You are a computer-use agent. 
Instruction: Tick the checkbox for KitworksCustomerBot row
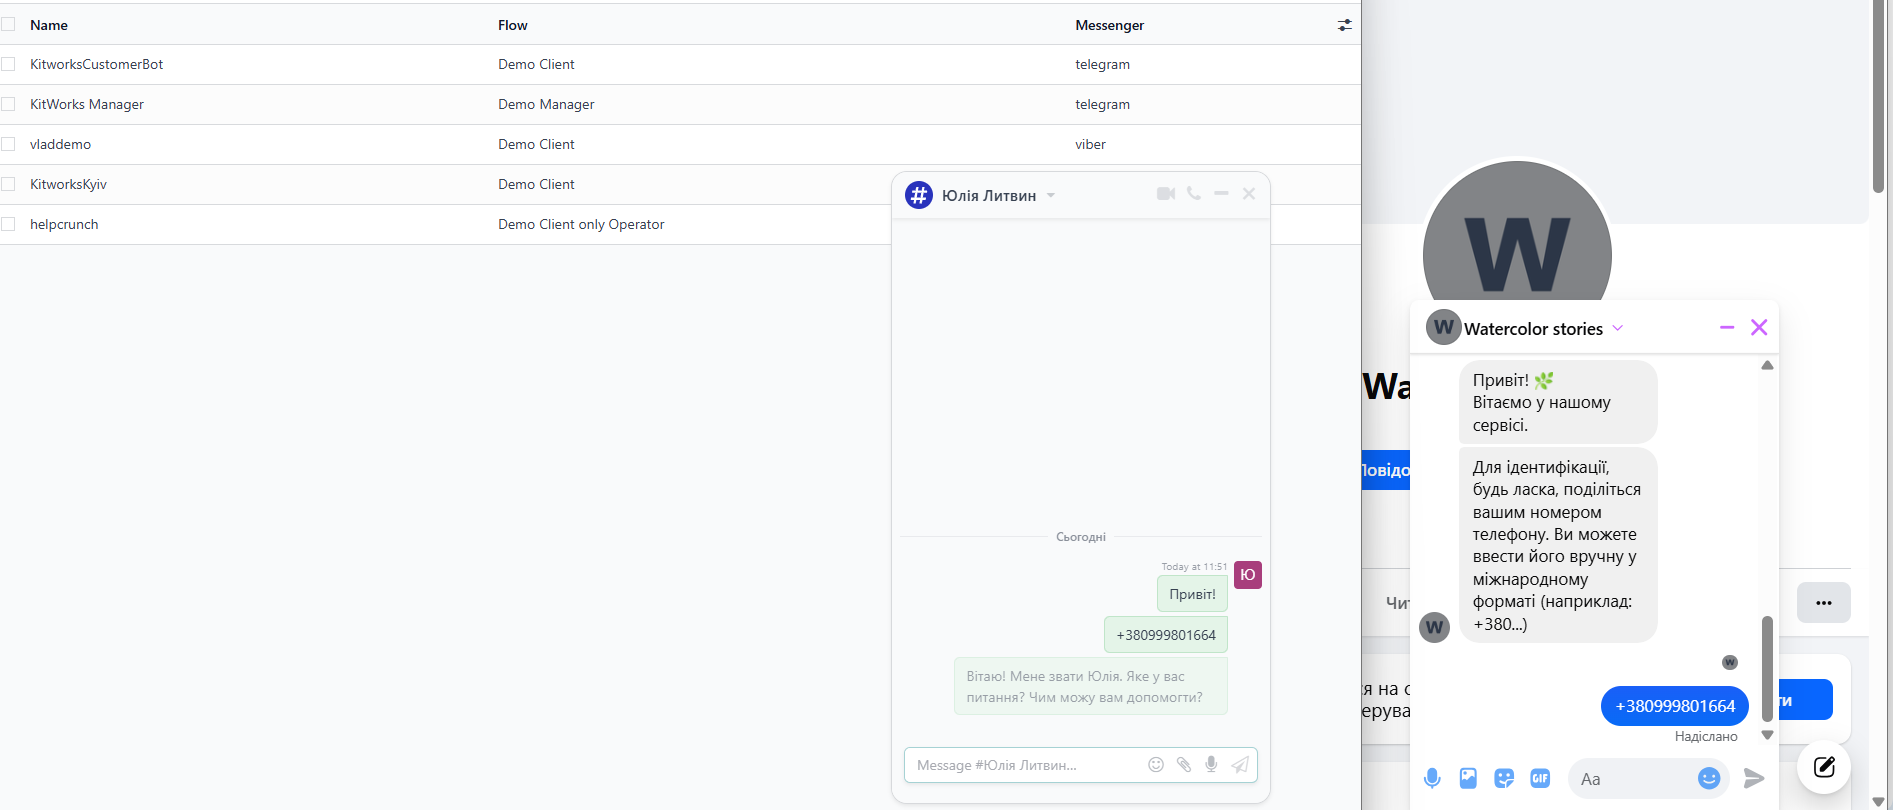click(x=9, y=64)
